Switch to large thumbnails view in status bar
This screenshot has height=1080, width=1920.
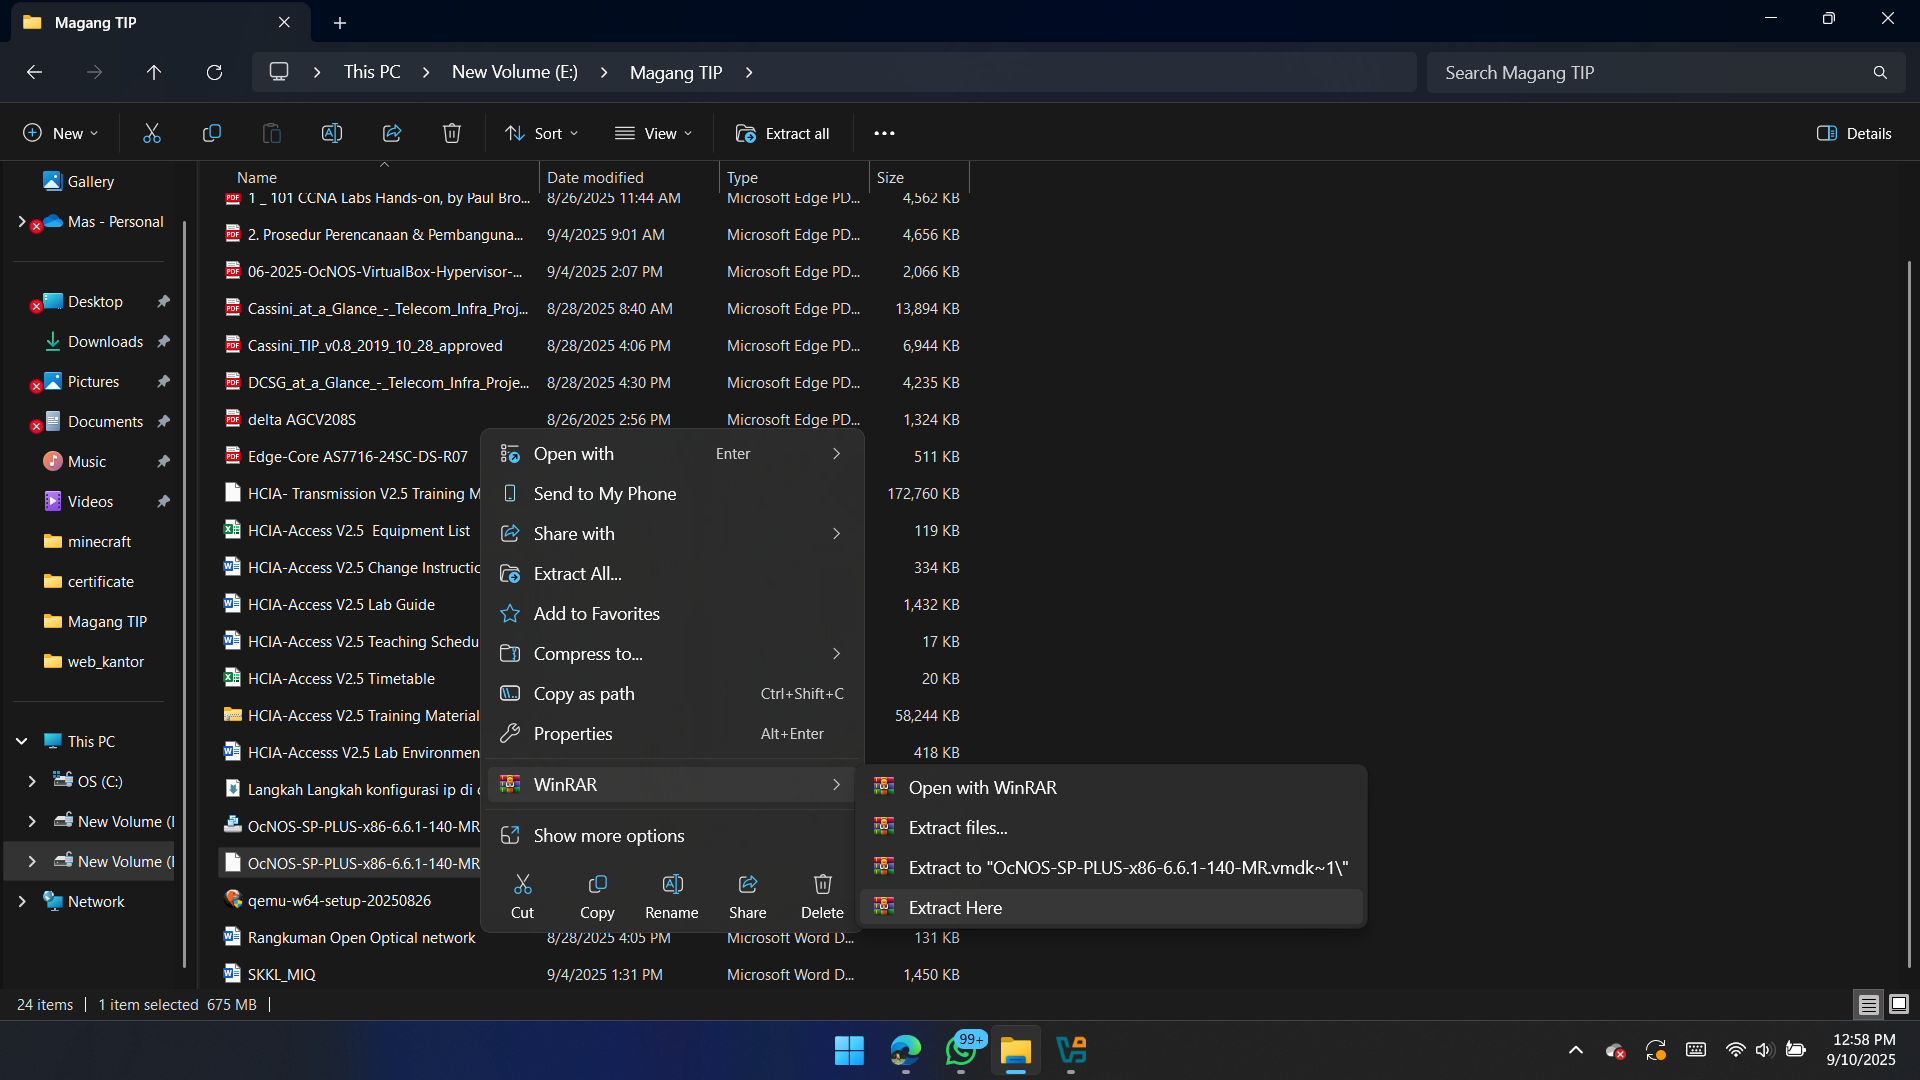click(1899, 1004)
